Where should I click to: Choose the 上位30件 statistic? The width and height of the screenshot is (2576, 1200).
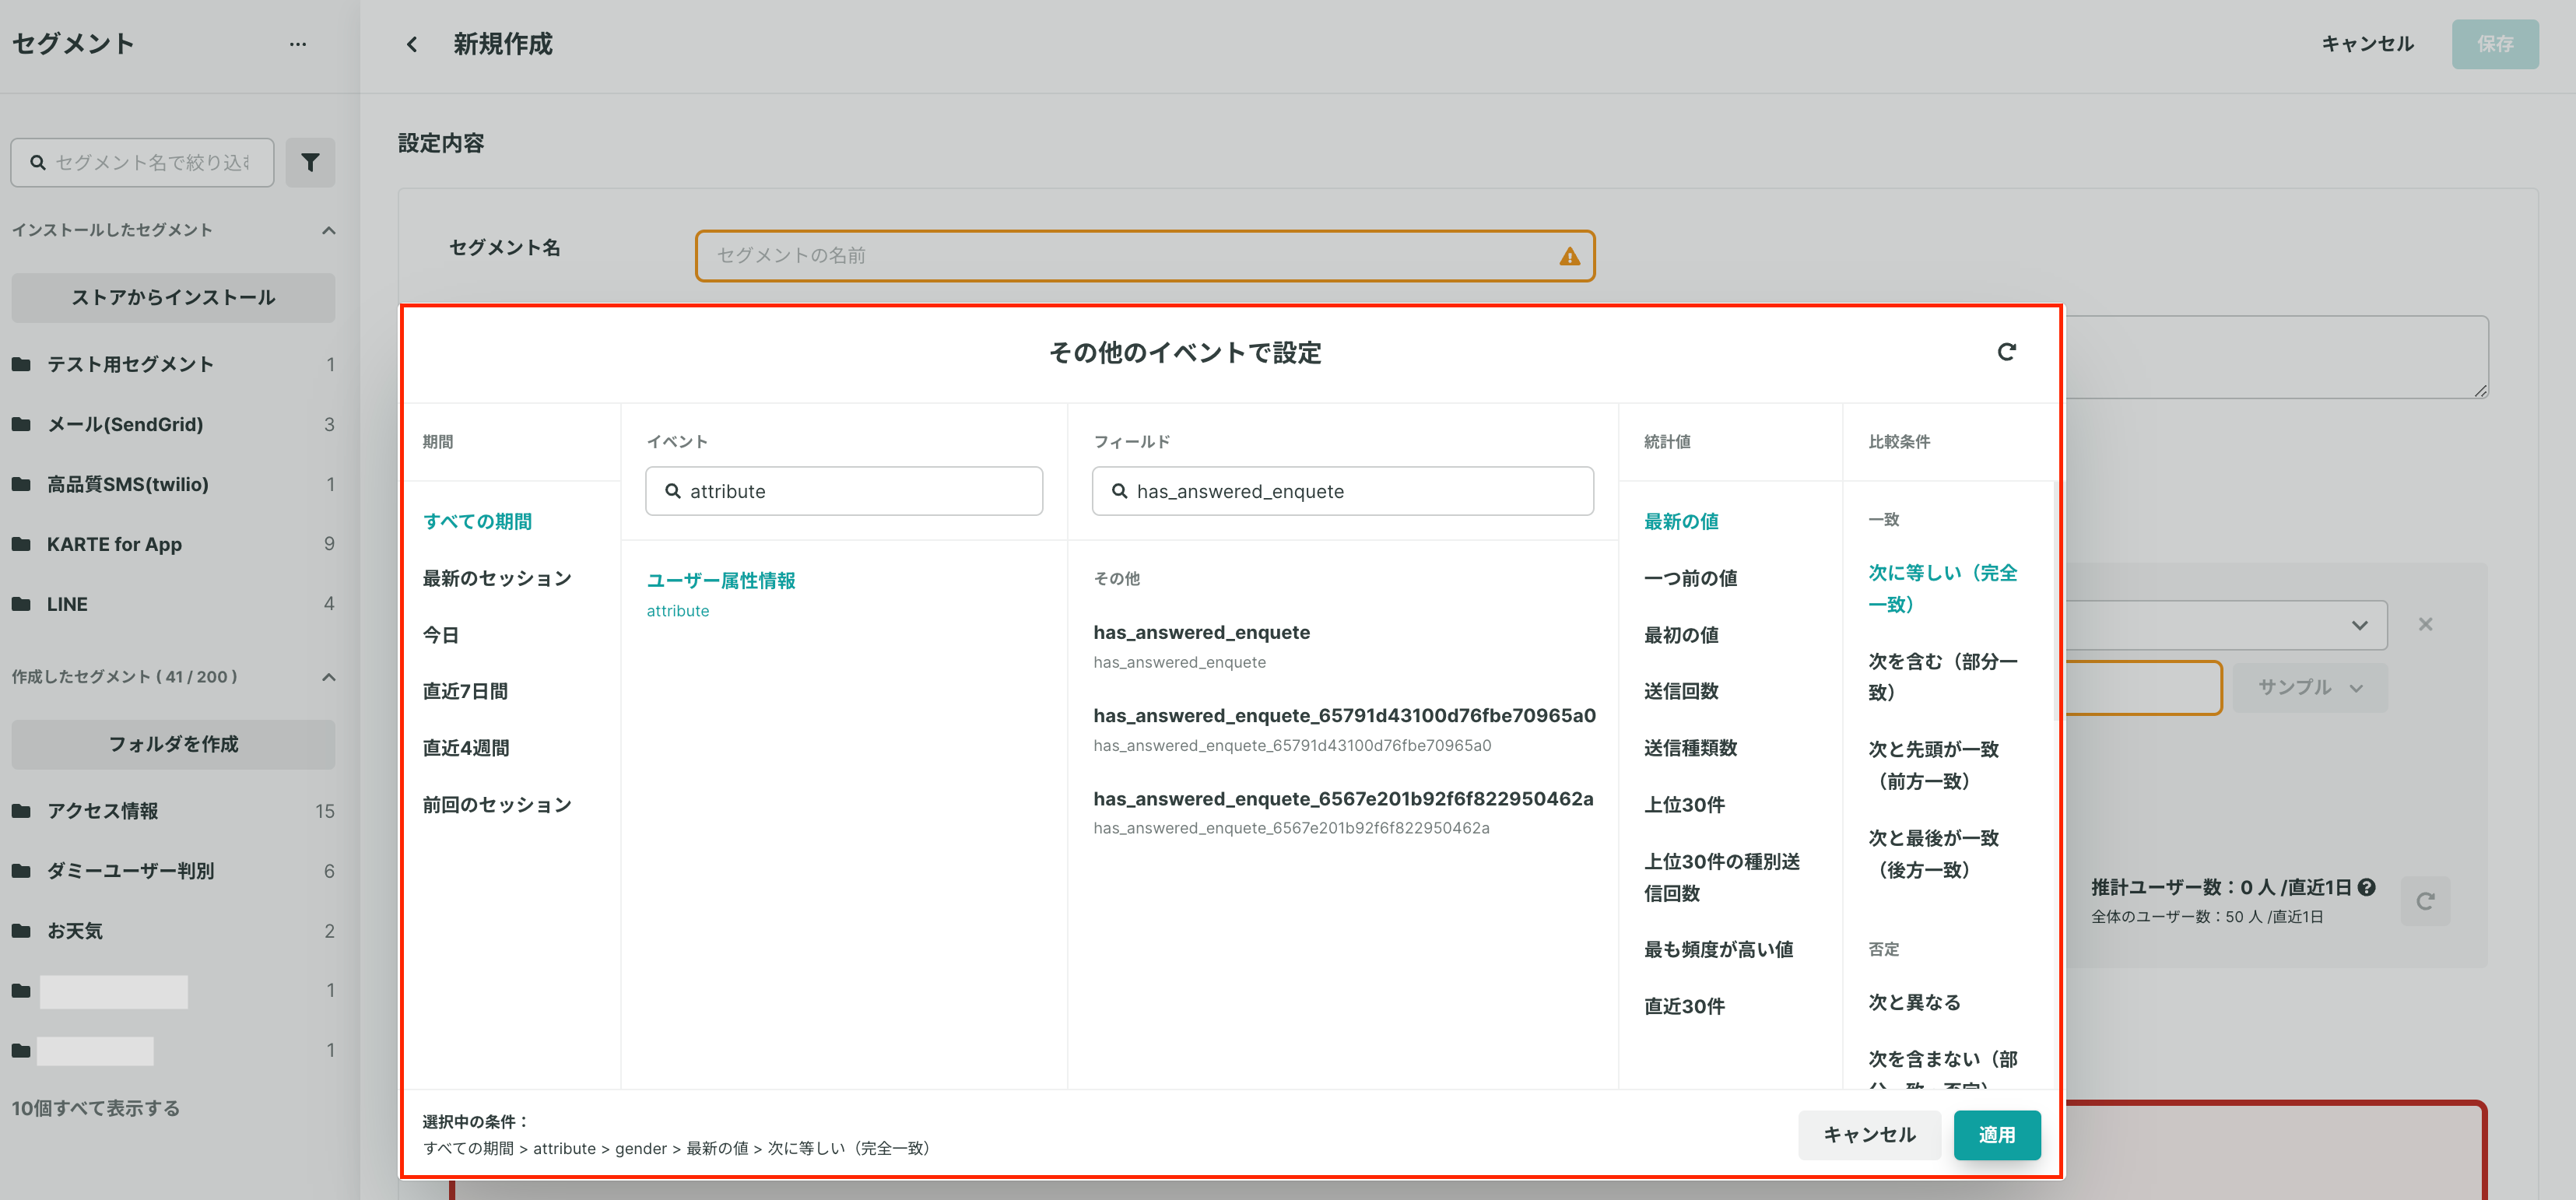point(1684,805)
